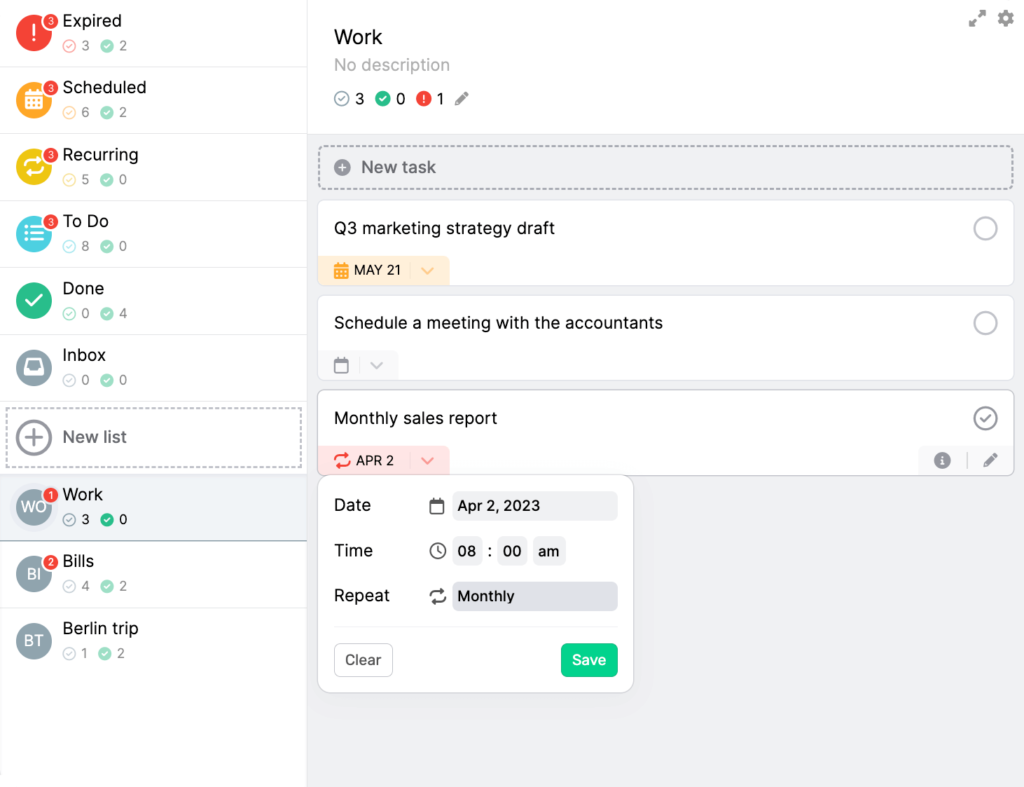Click the To Do list icon

click(x=33, y=234)
